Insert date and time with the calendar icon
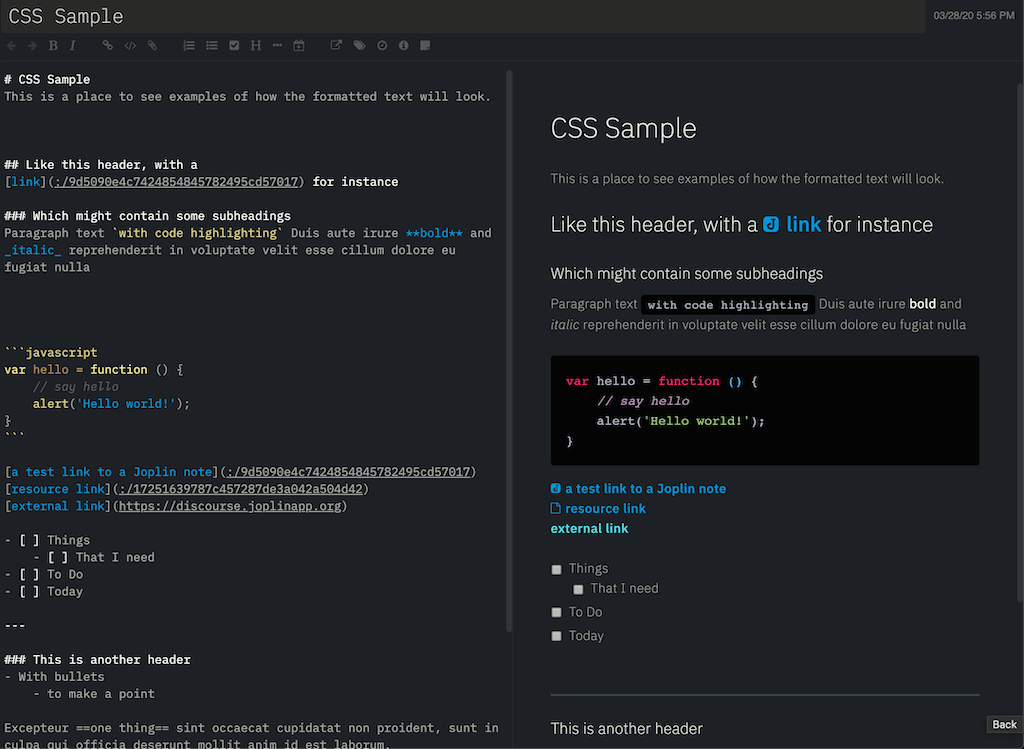The width and height of the screenshot is (1024, 749). tap(298, 46)
